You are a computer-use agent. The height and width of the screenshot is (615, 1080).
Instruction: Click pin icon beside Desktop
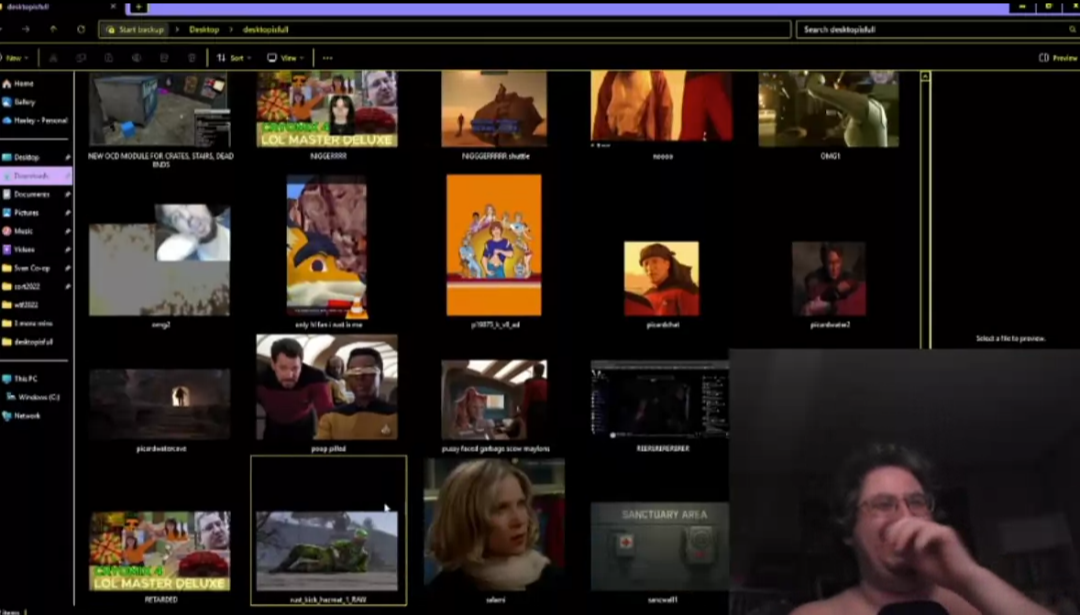[x=68, y=157]
